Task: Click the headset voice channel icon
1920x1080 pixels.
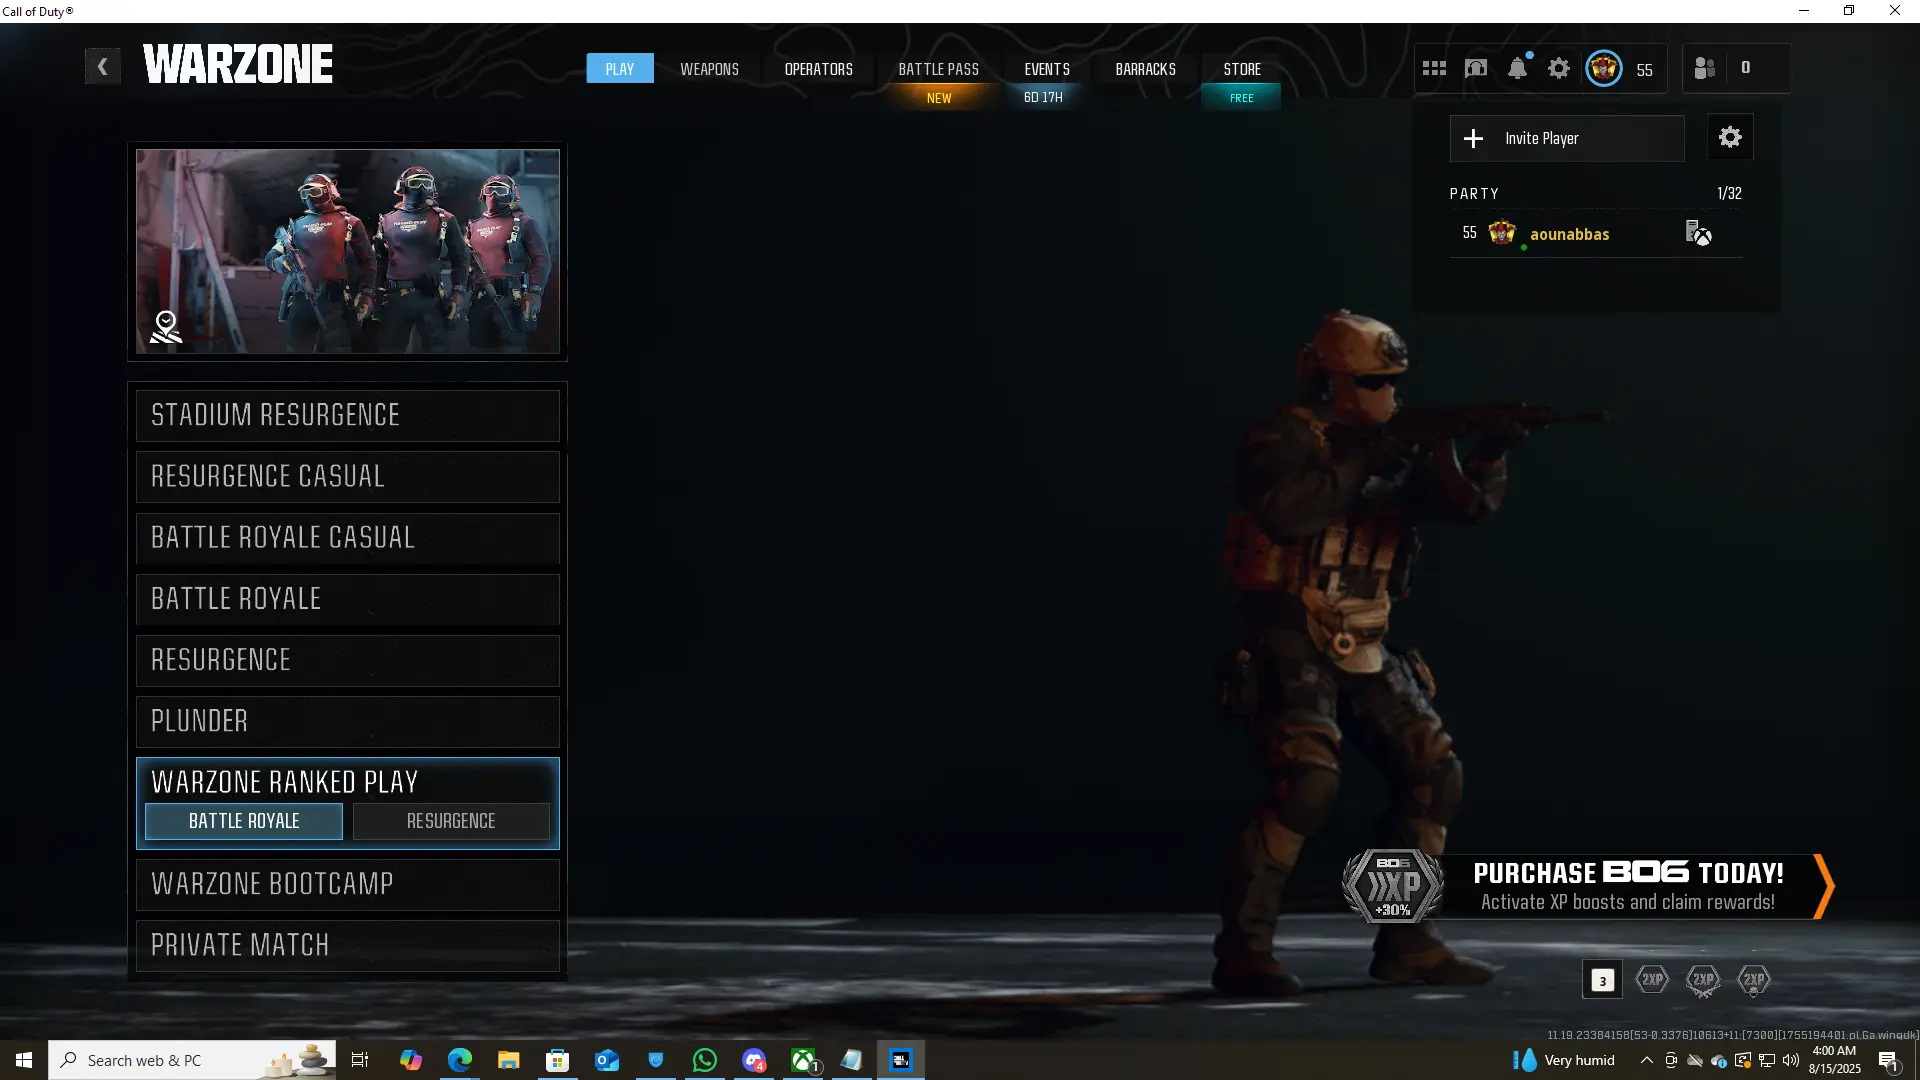Action: coord(1476,69)
